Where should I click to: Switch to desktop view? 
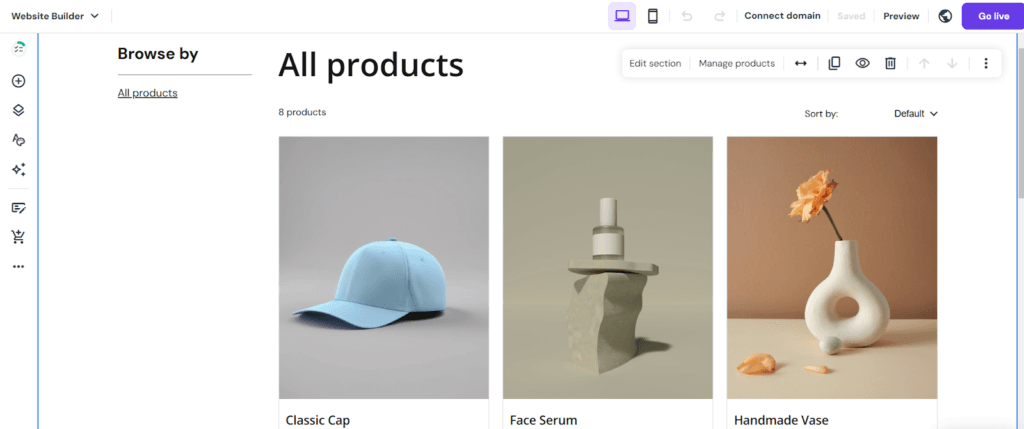622,16
